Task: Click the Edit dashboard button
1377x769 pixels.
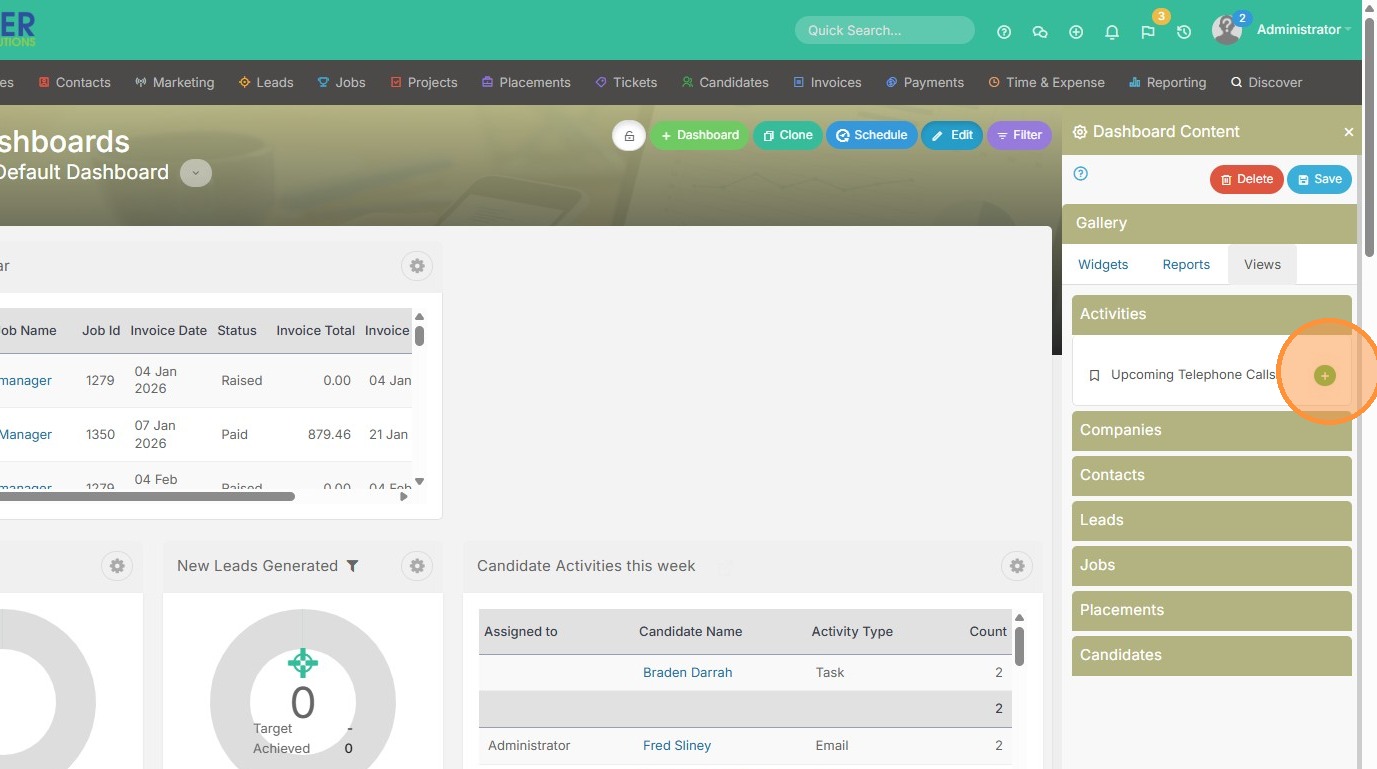Action: pos(952,136)
